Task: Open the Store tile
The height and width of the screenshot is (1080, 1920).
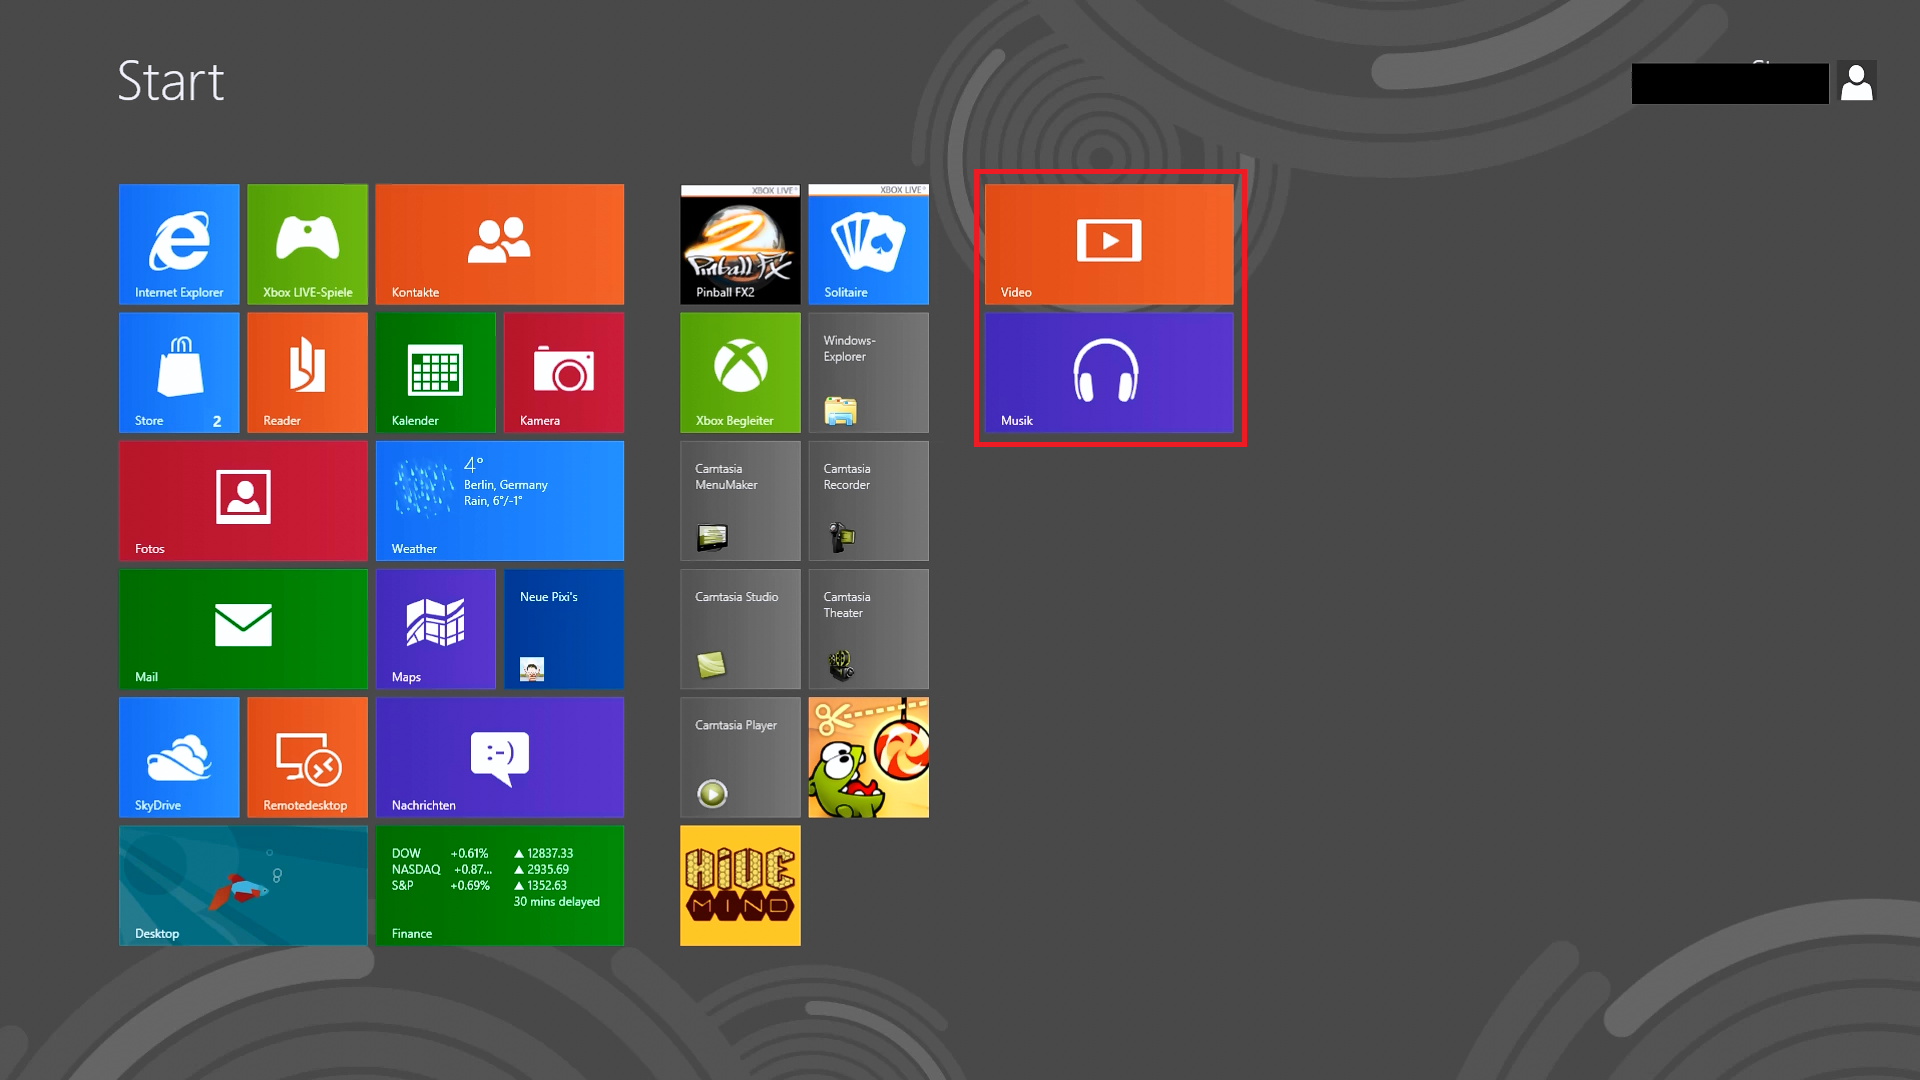Action: point(179,372)
